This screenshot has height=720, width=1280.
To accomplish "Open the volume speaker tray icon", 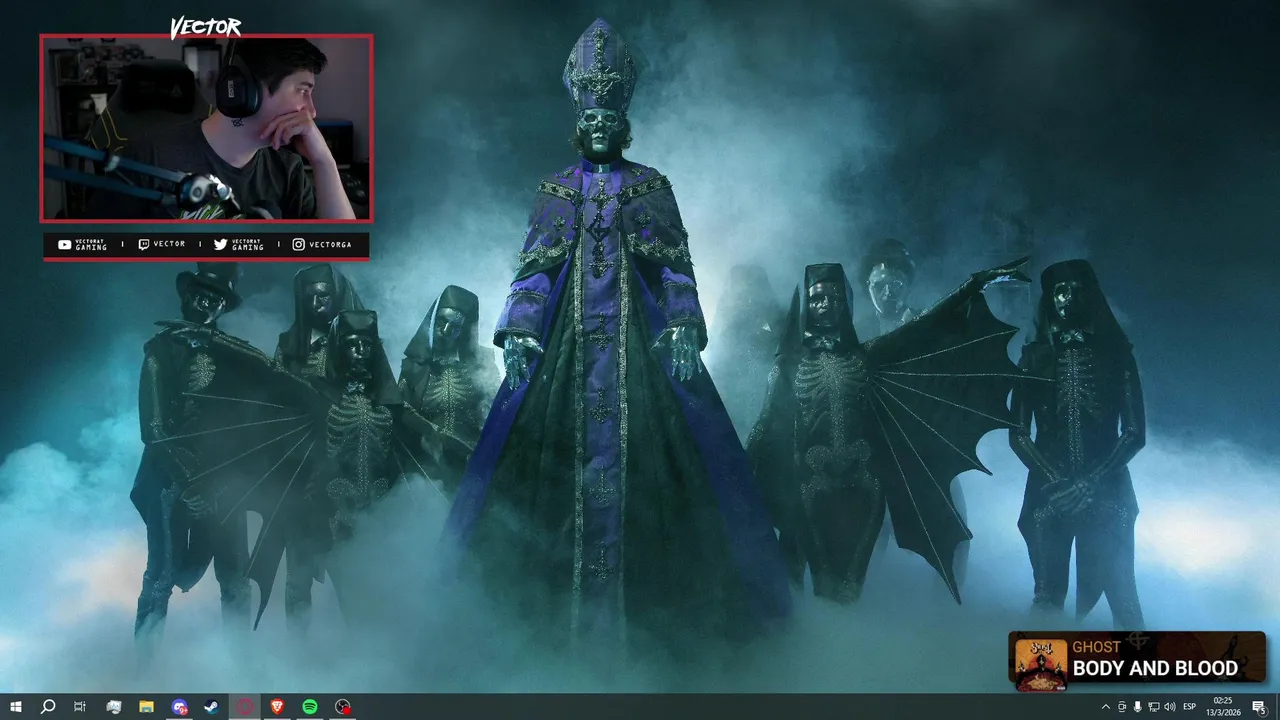I will tap(1170, 707).
